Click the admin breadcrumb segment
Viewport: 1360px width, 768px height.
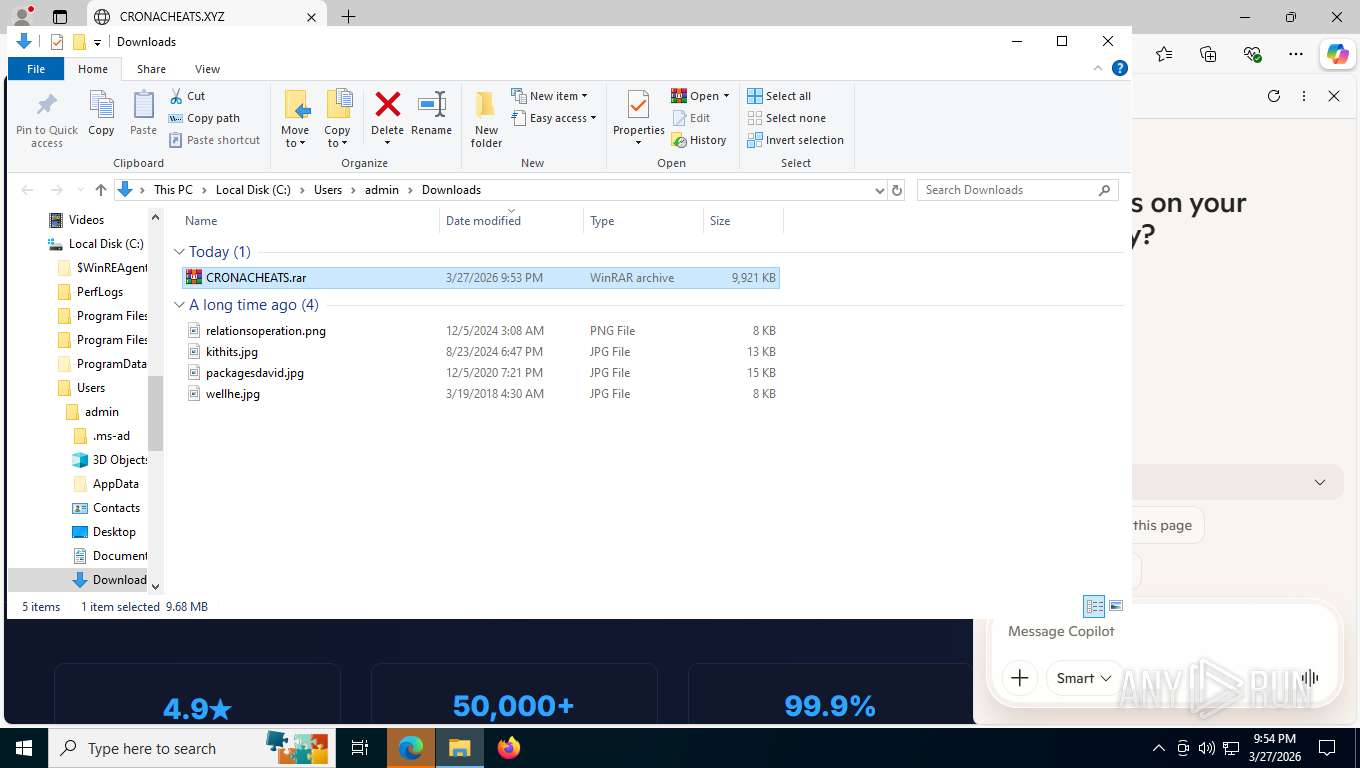point(382,190)
